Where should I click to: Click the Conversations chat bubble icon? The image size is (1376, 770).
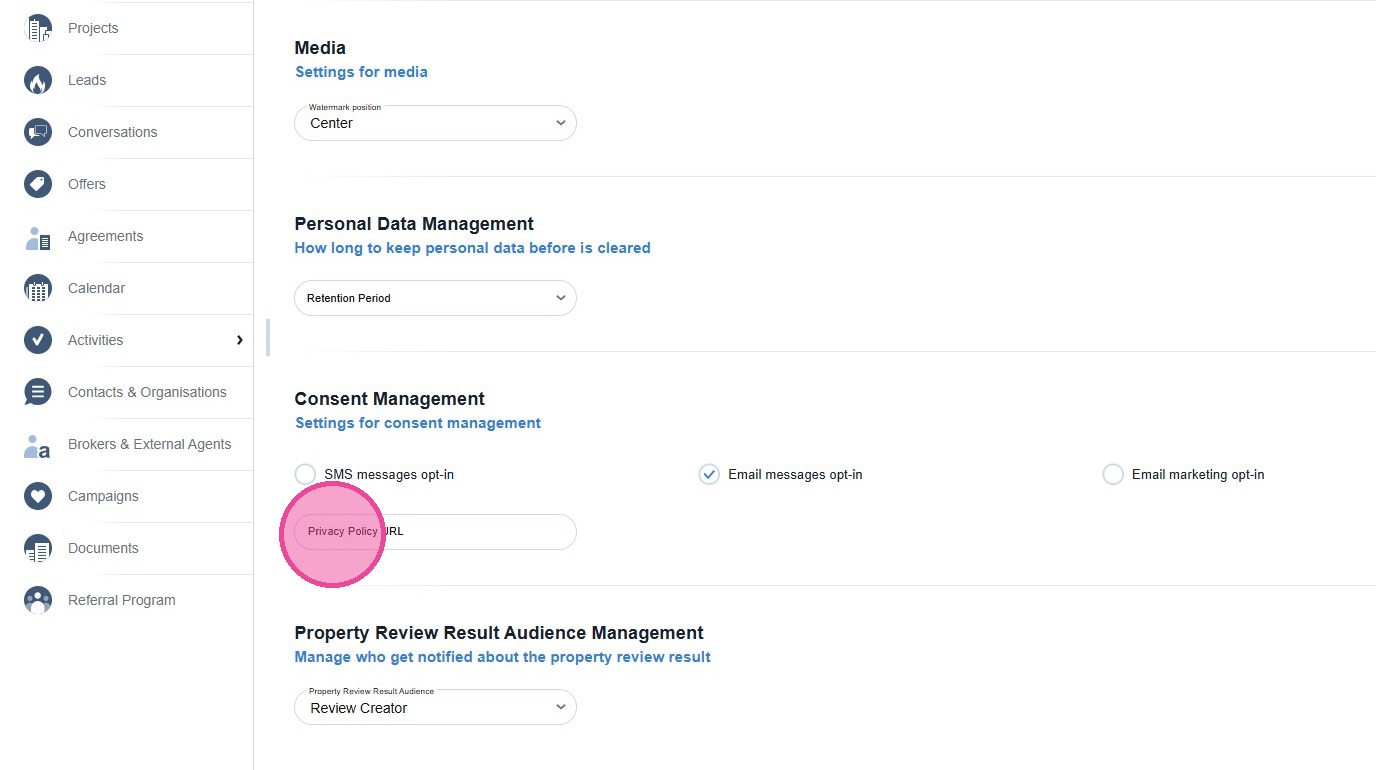coord(38,132)
